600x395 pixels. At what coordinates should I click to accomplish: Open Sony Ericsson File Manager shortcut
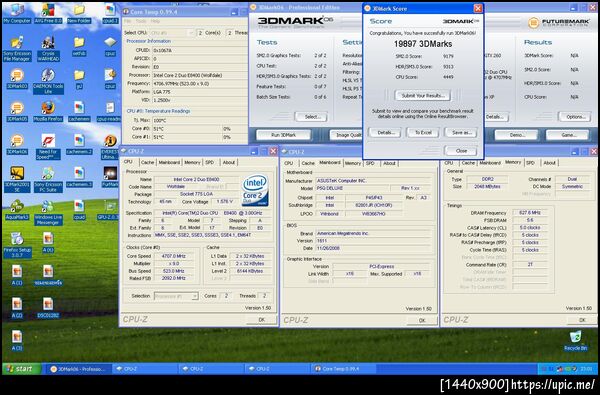point(17,49)
